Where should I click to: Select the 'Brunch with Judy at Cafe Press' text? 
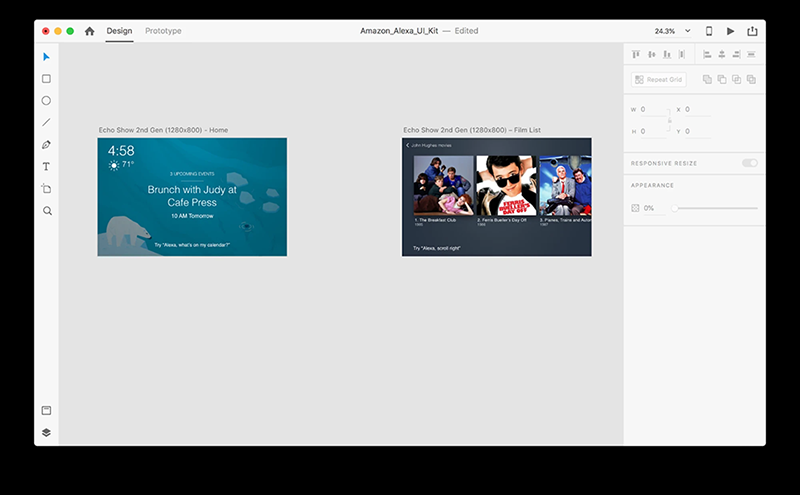point(192,196)
